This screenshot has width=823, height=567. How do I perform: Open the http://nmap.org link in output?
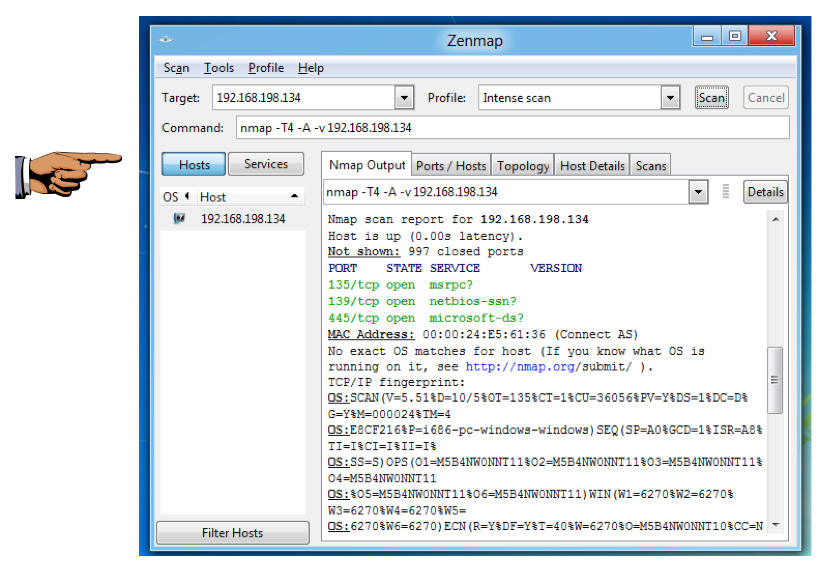point(520,366)
